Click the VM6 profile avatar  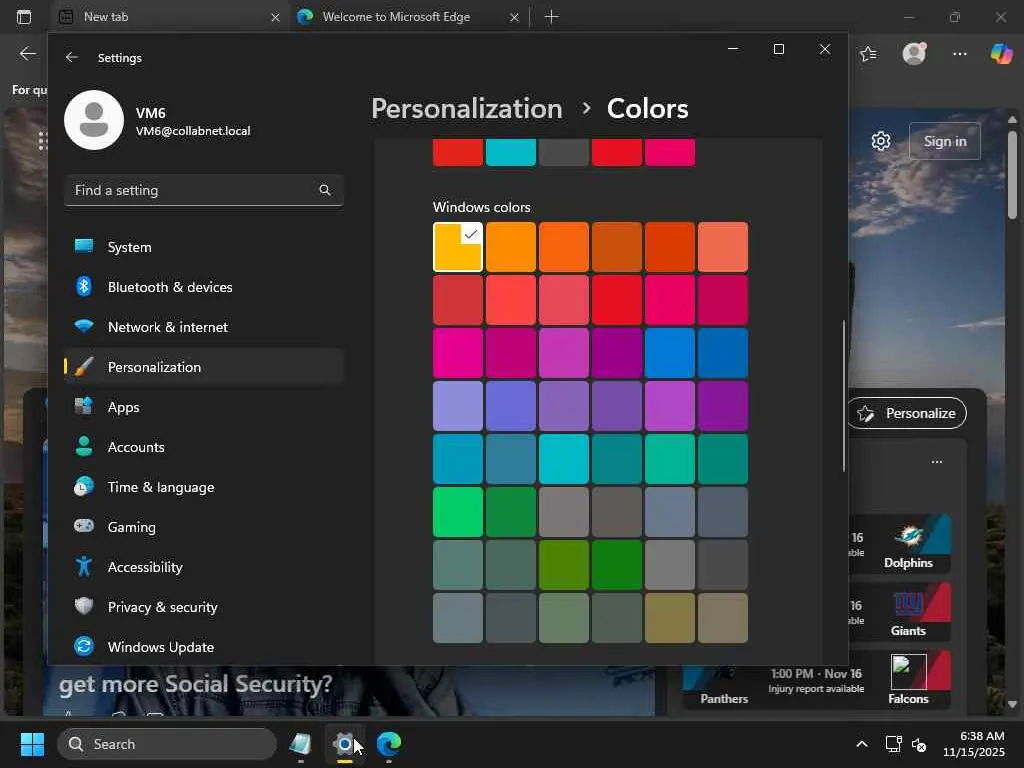[x=94, y=120]
